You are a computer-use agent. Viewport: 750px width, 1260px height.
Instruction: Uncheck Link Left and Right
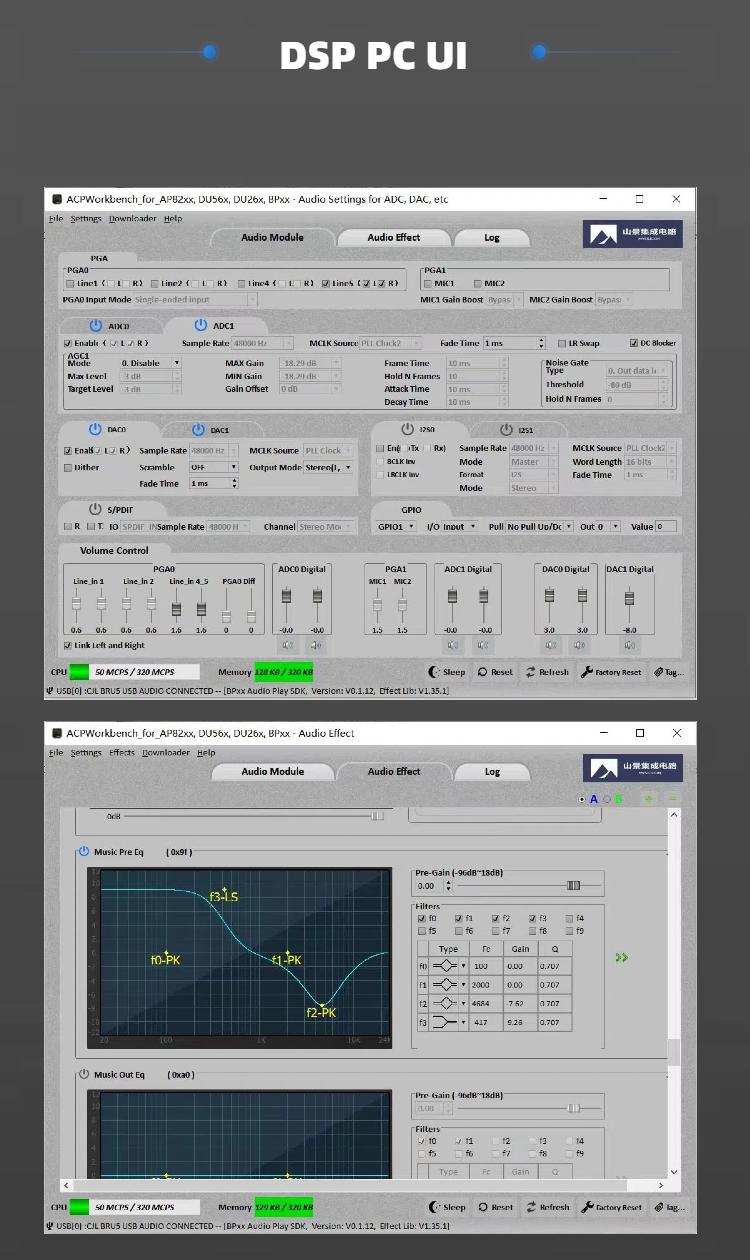pyautogui.click(x=68, y=646)
